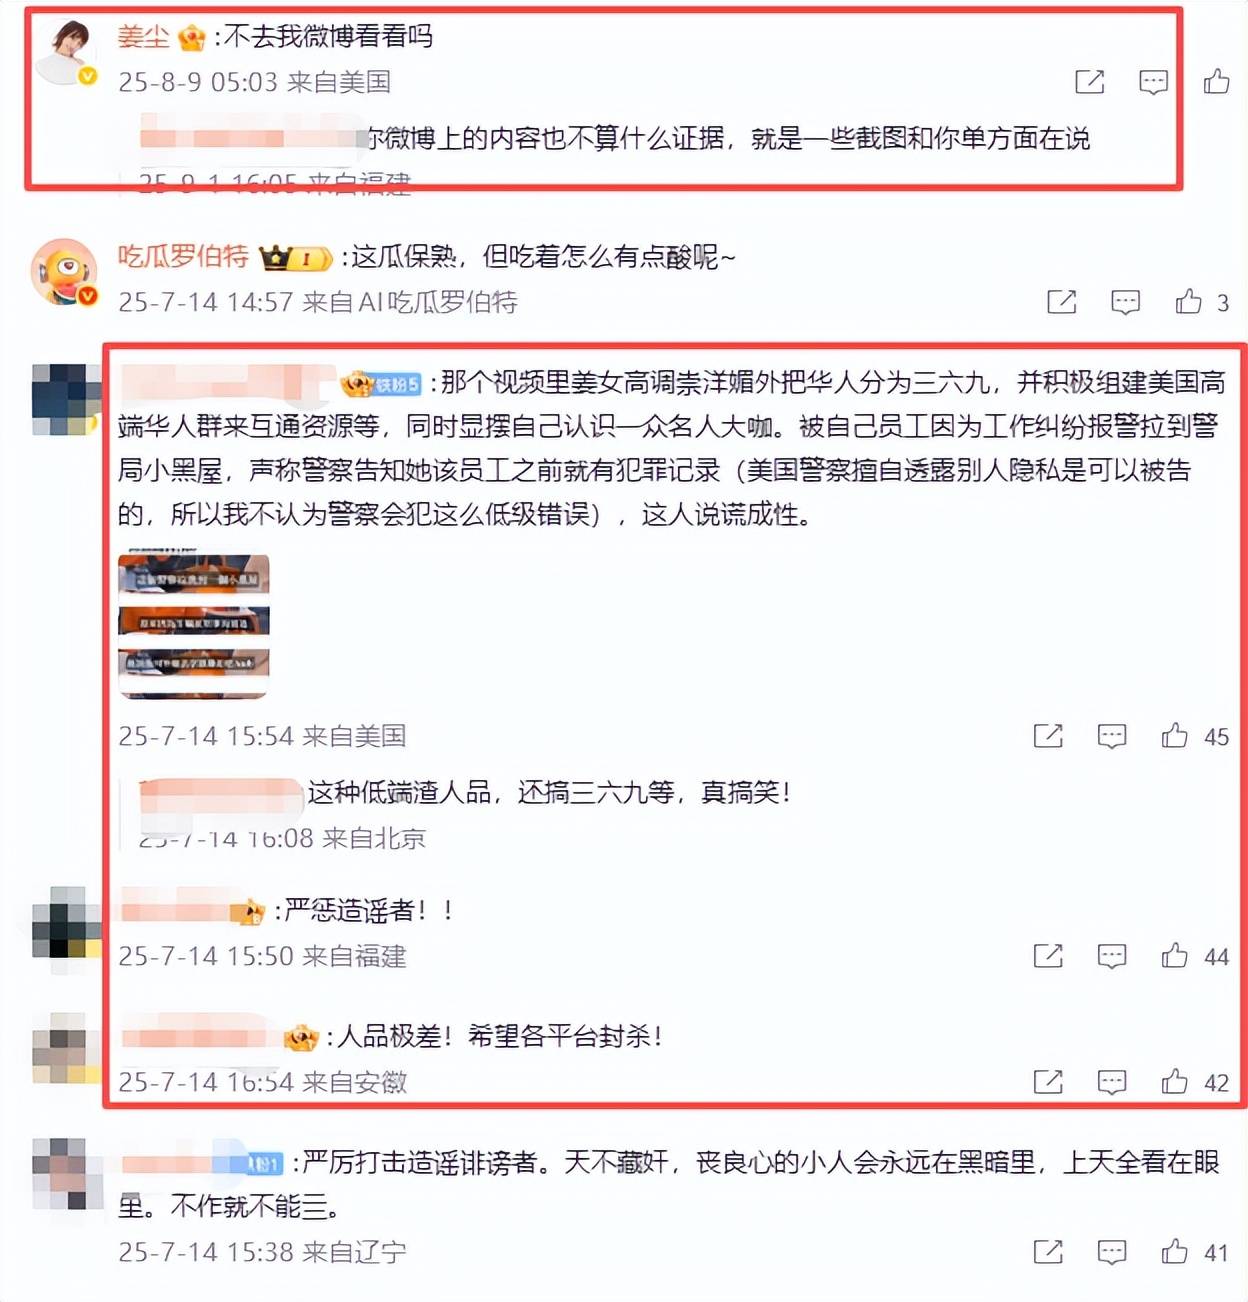Like the 严惩造谣者 comment

pyautogui.click(x=1174, y=956)
